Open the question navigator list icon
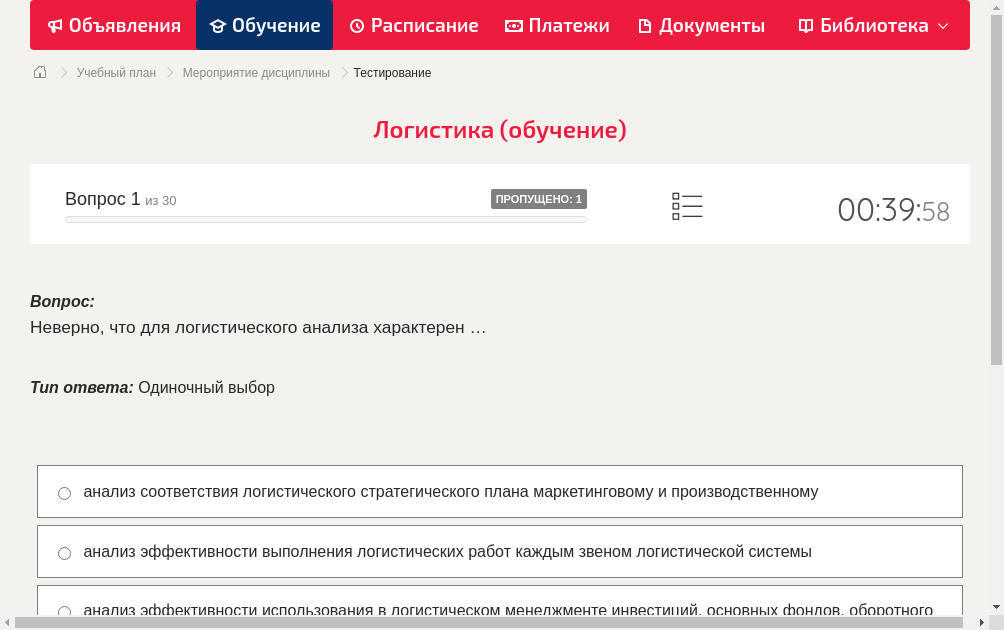 687,206
